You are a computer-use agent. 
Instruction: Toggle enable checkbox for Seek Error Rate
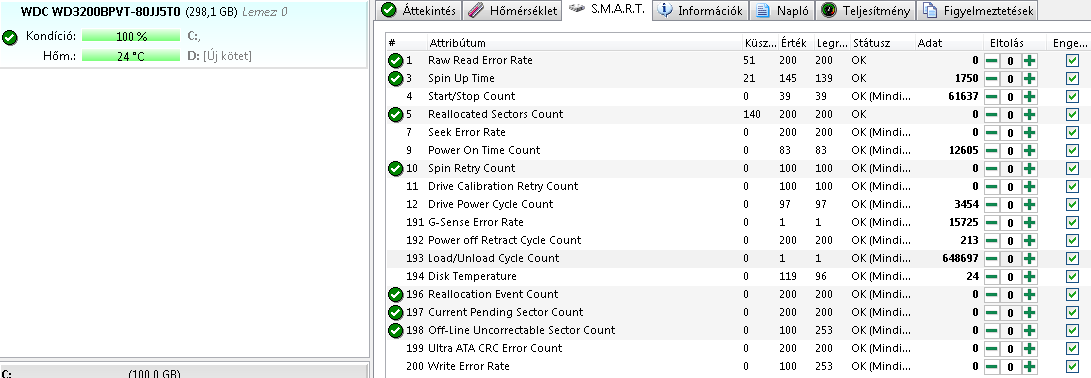(1072, 132)
